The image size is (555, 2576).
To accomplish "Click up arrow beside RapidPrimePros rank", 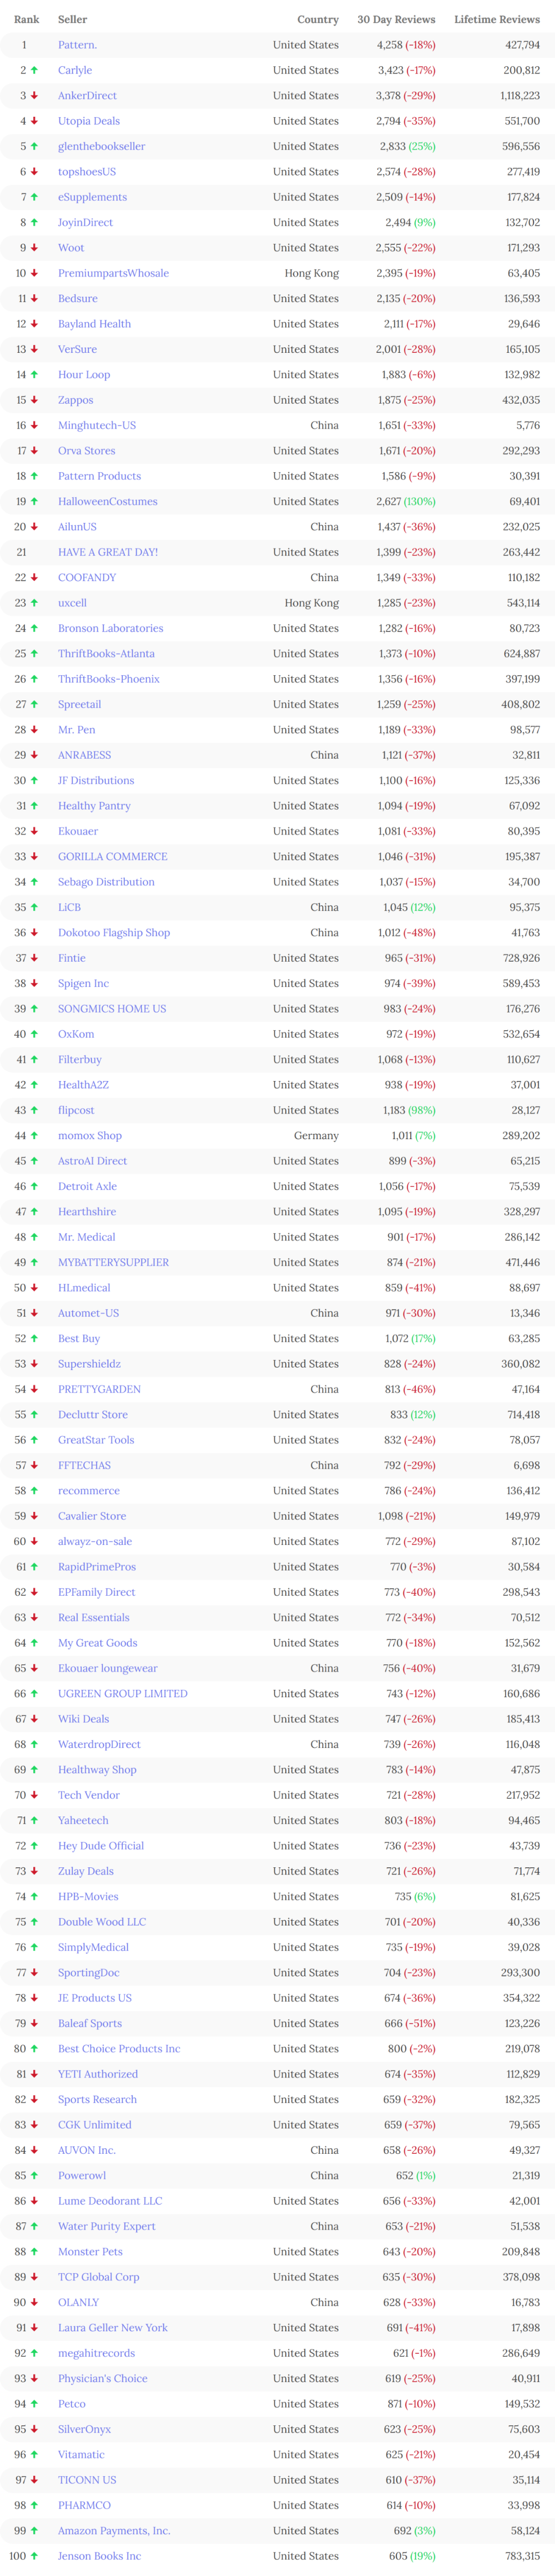I will pyautogui.click(x=34, y=1567).
